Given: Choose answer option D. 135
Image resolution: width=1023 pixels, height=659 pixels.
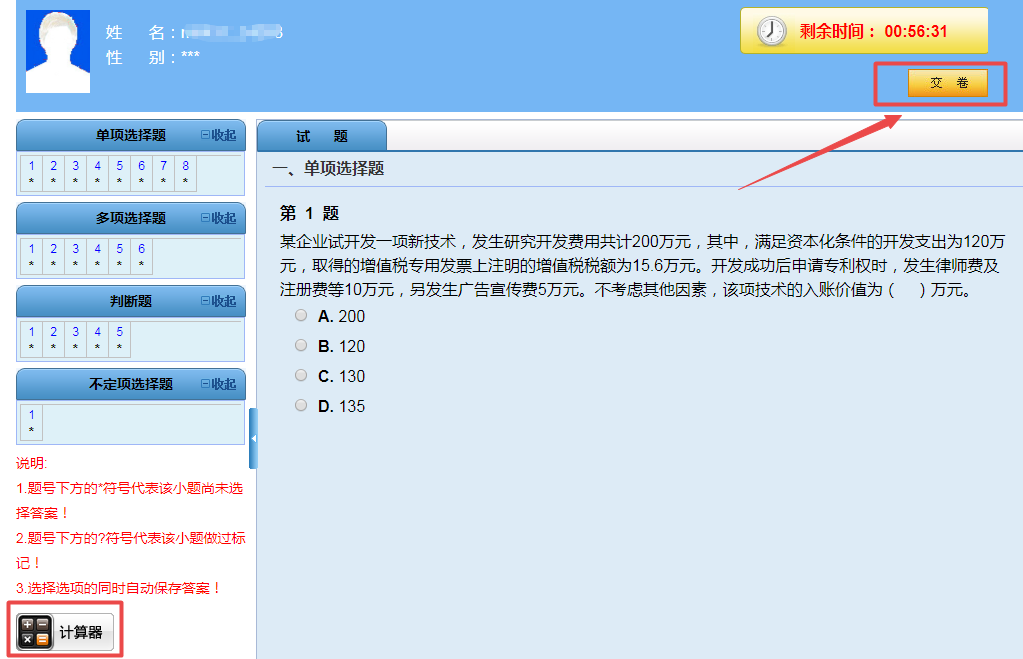Looking at the screenshot, I should (x=300, y=405).
